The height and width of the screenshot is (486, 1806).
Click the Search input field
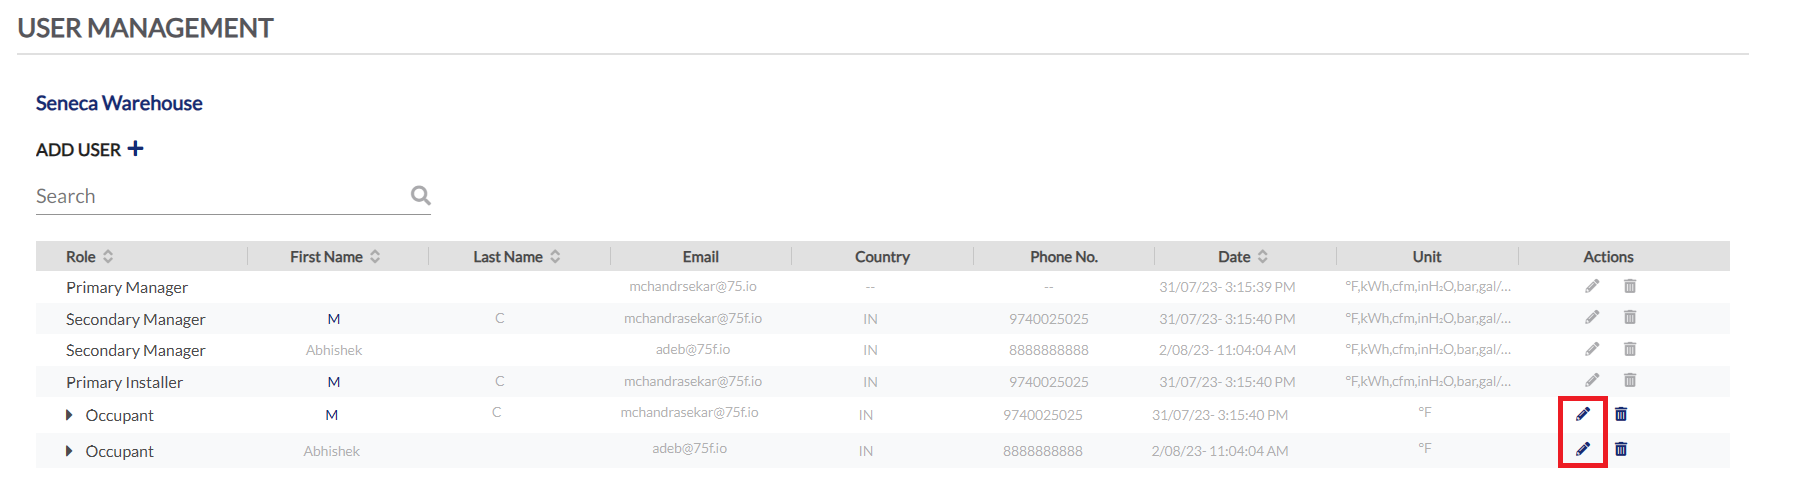pos(220,196)
